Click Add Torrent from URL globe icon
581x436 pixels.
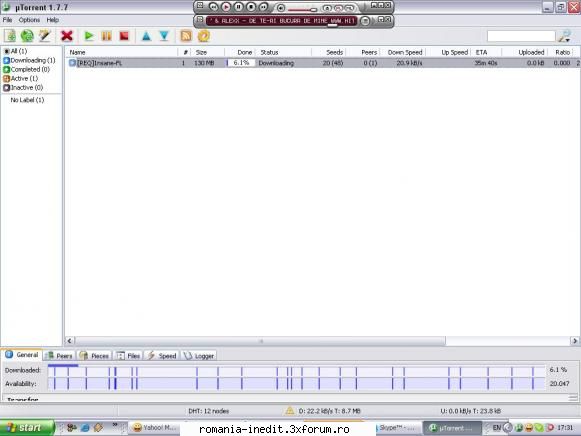click(27, 36)
